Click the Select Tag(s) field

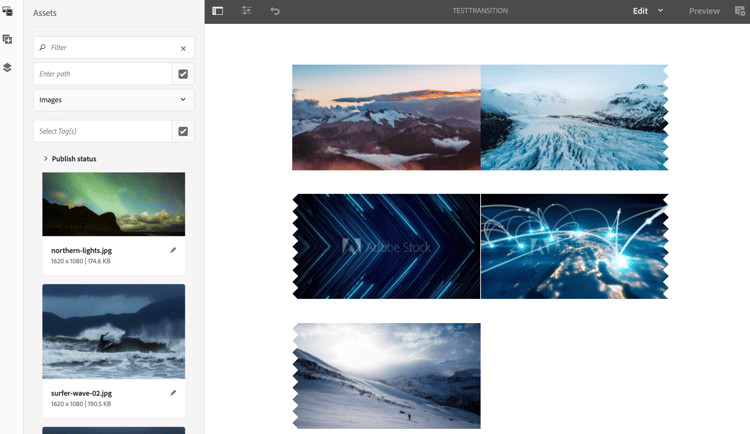pyautogui.click(x=102, y=131)
